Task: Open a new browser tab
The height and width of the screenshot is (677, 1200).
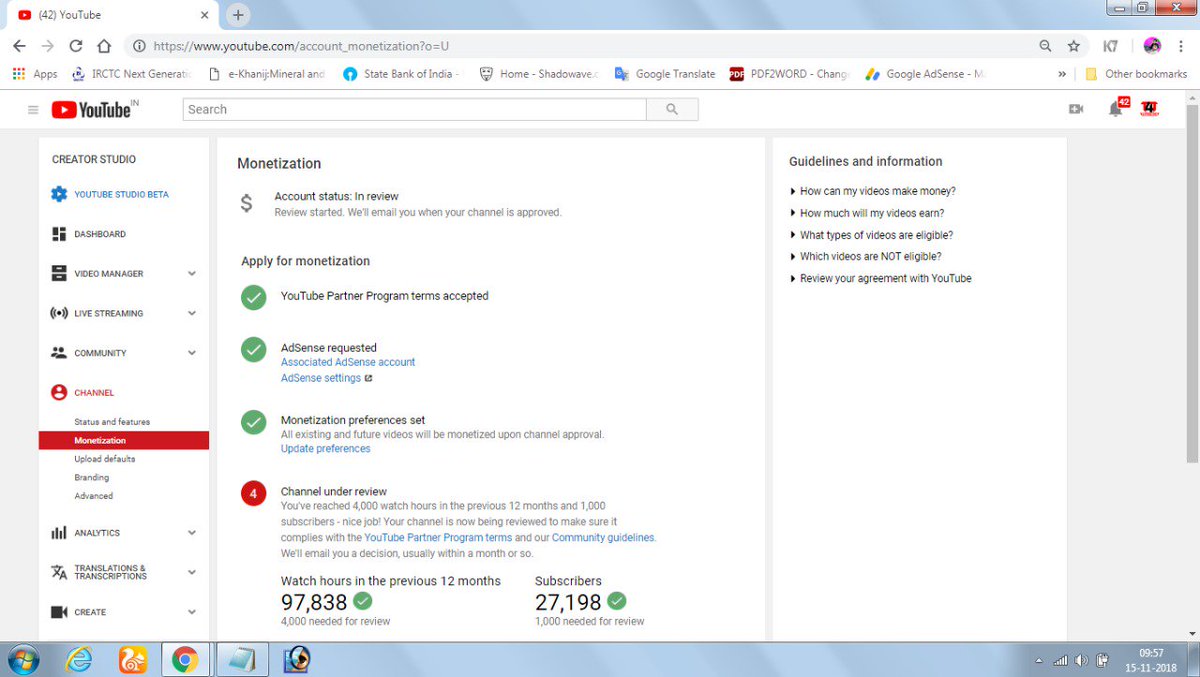Action: click(x=238, y=15)
